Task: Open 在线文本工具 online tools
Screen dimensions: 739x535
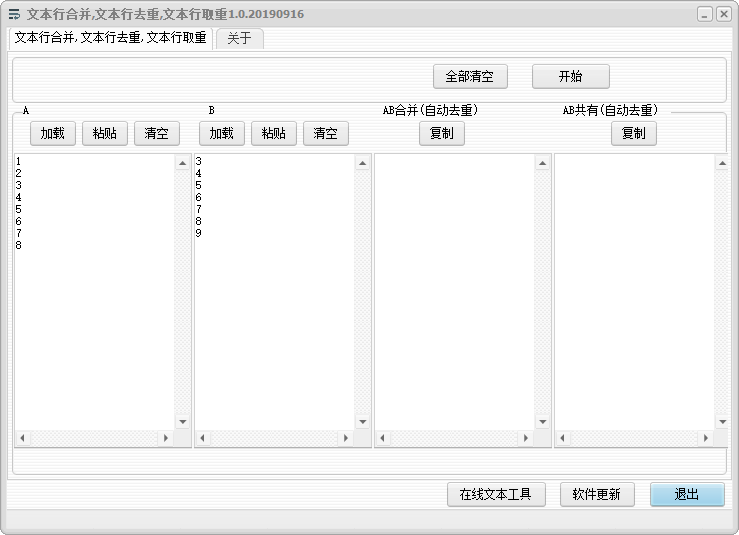Action: point(495,494)
